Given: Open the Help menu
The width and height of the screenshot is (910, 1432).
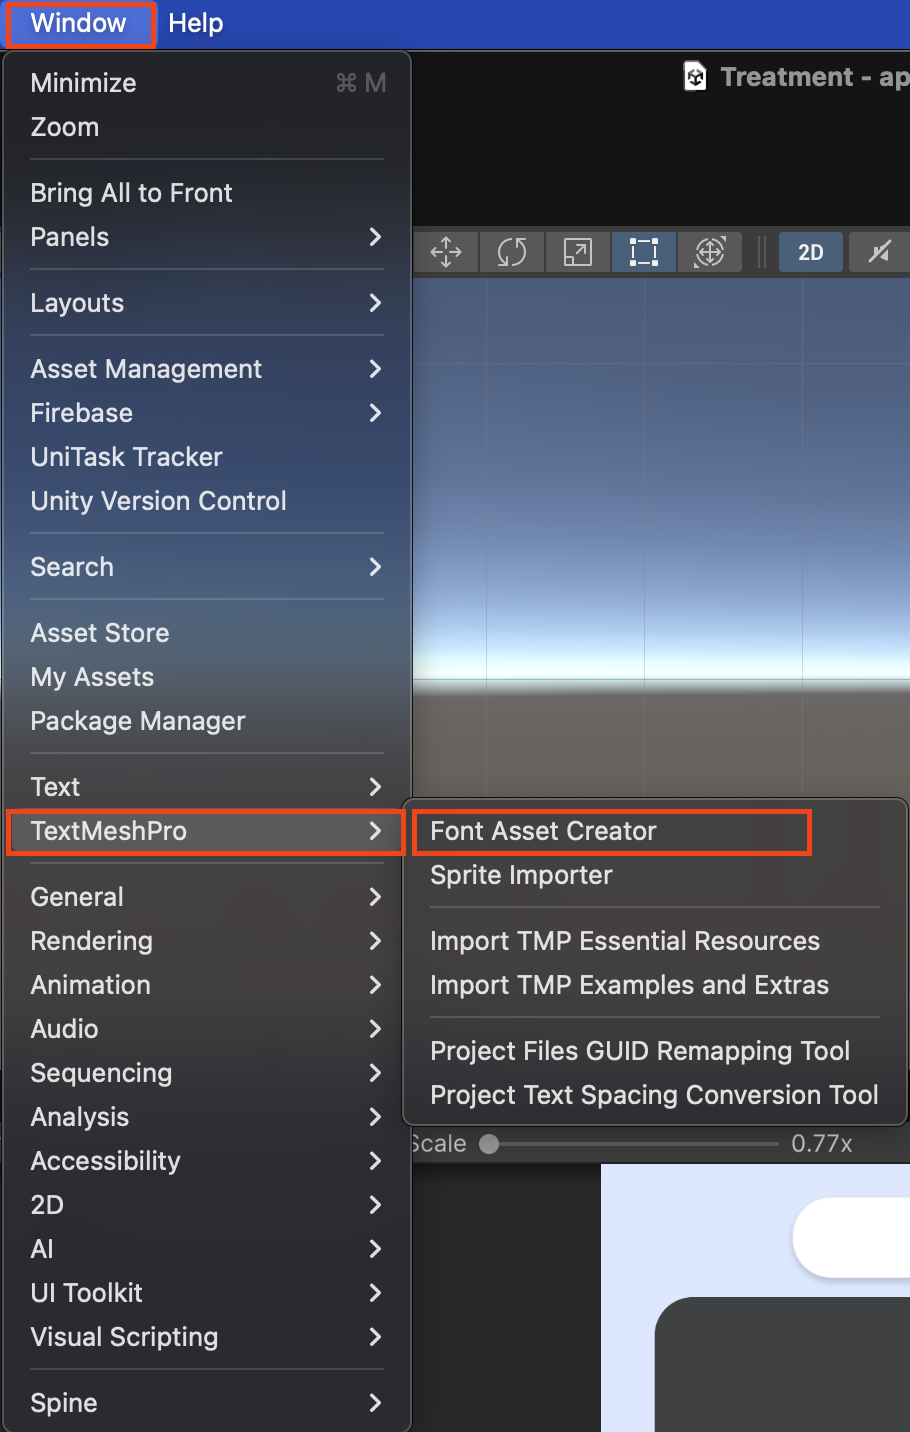Looking at the screenshot, I should click(196, 24).
